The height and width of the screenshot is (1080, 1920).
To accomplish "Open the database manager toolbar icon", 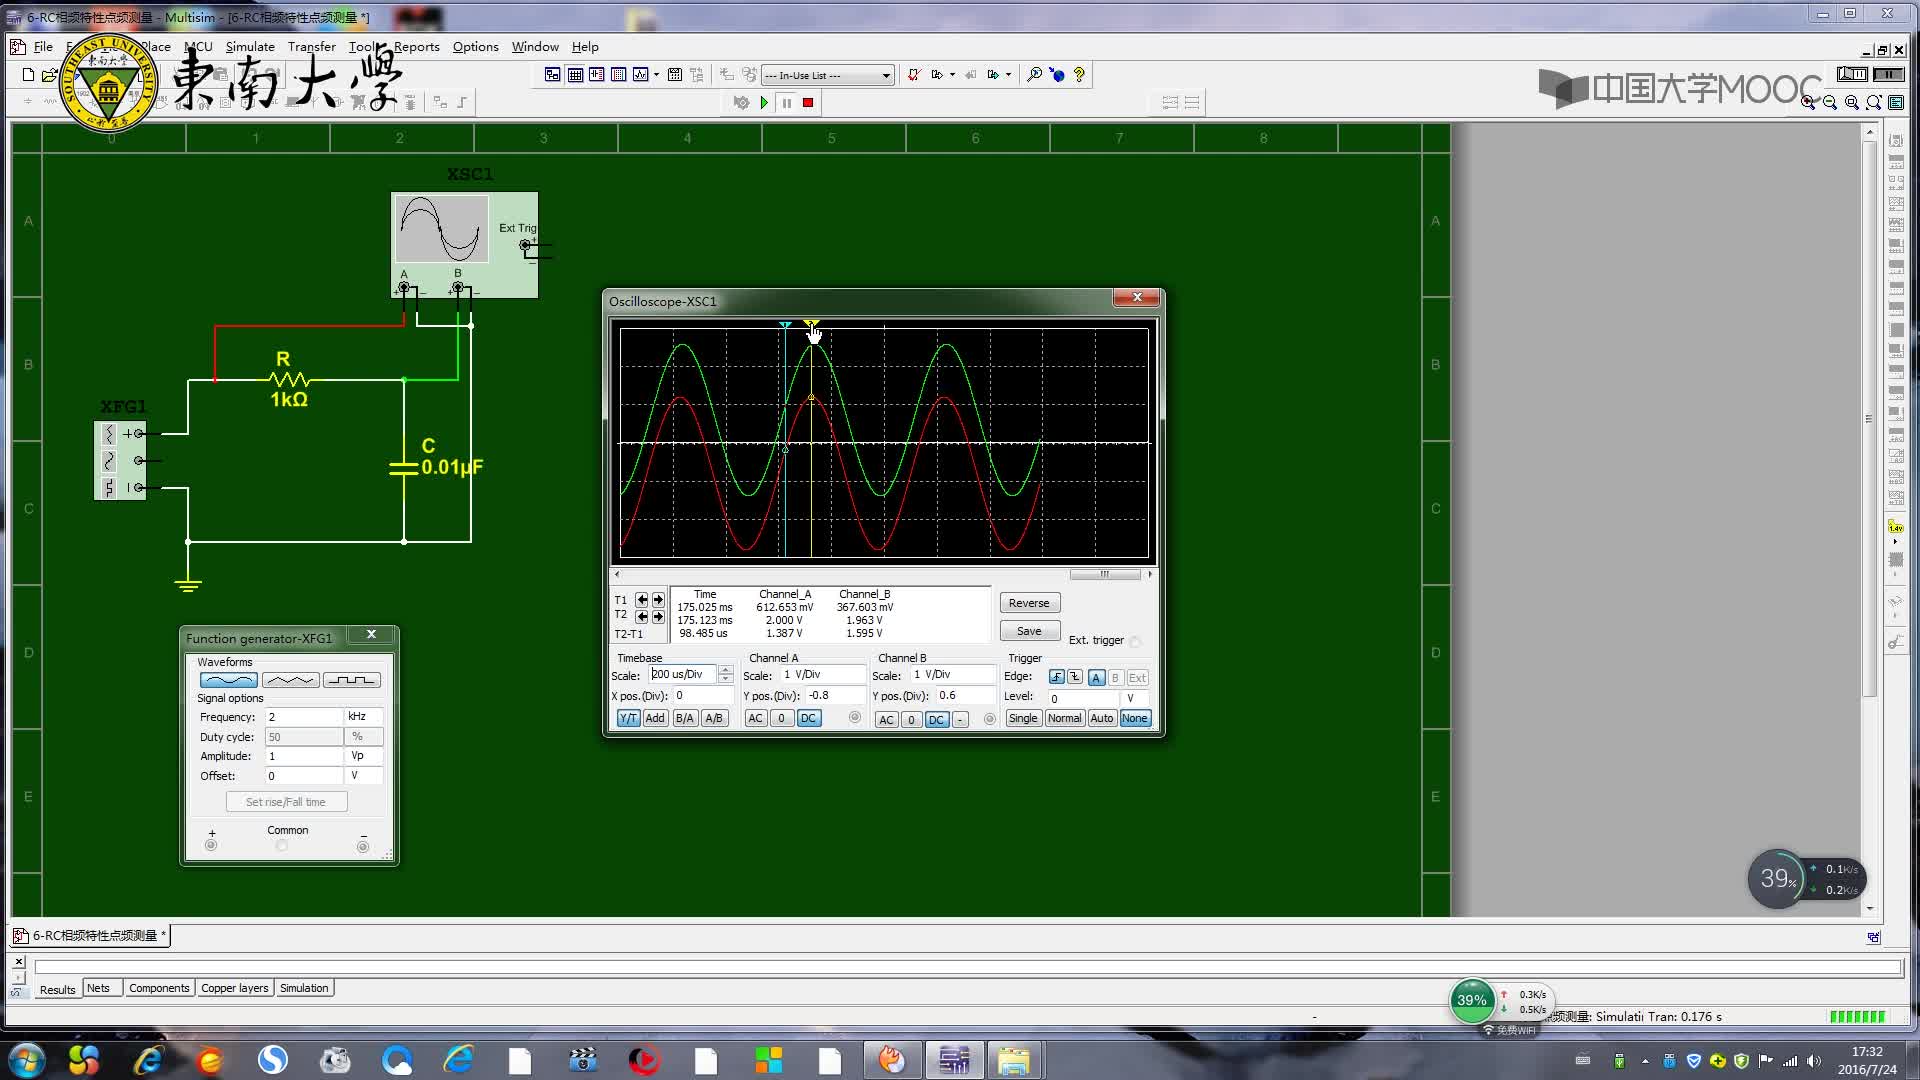I will pyautogui.click(x=597, y=75).
